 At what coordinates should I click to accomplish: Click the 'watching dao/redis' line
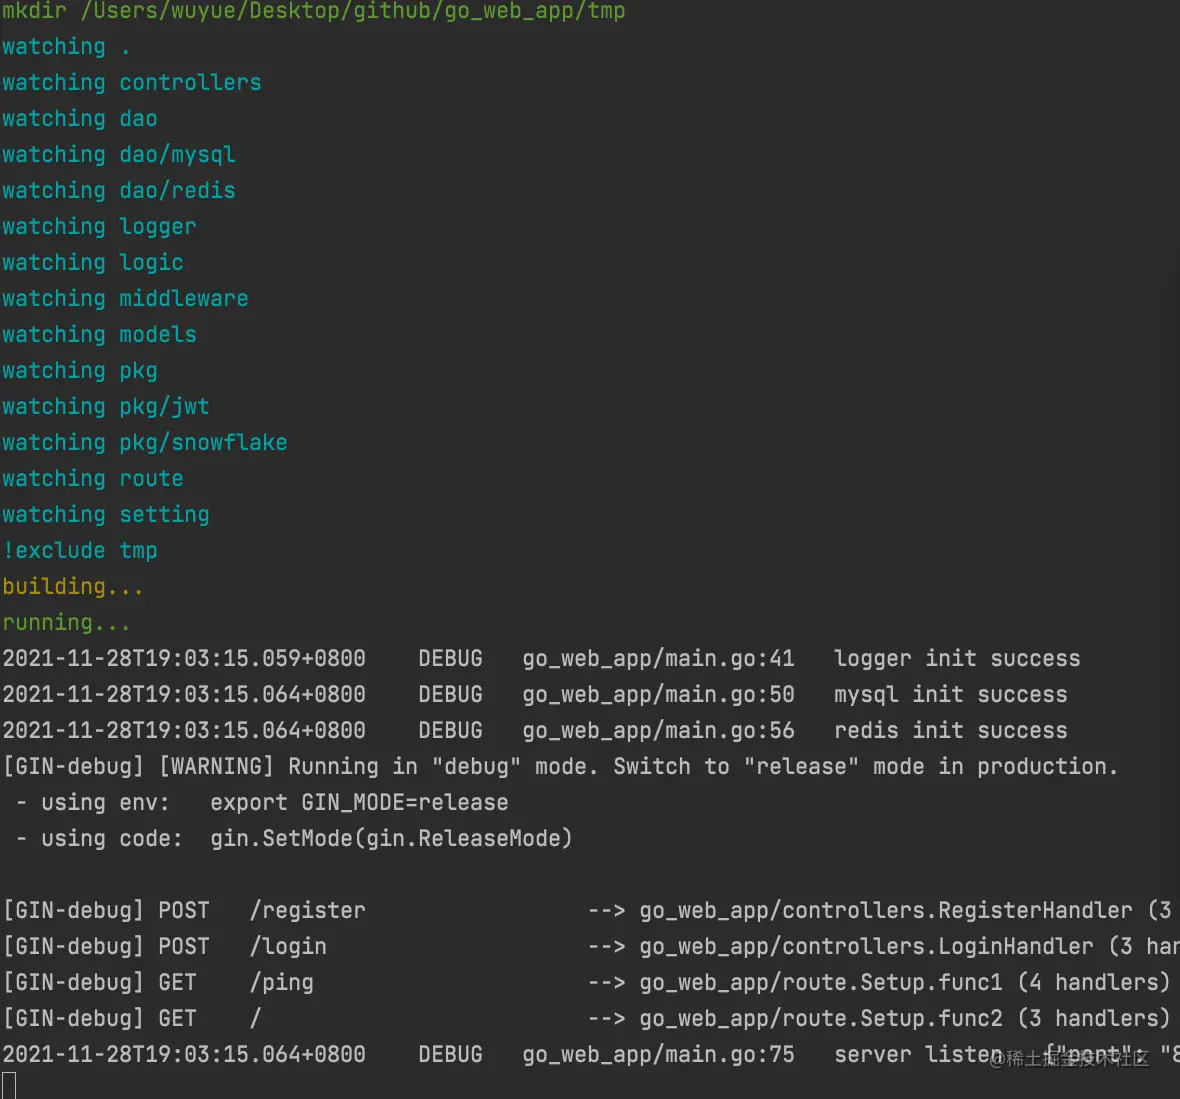tap(119, 191)
